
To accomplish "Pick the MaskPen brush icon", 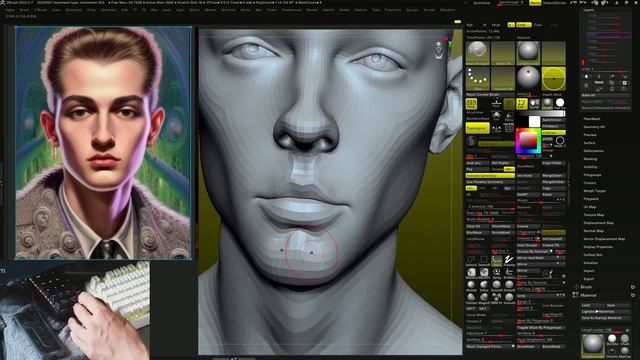I will (484, 273).
